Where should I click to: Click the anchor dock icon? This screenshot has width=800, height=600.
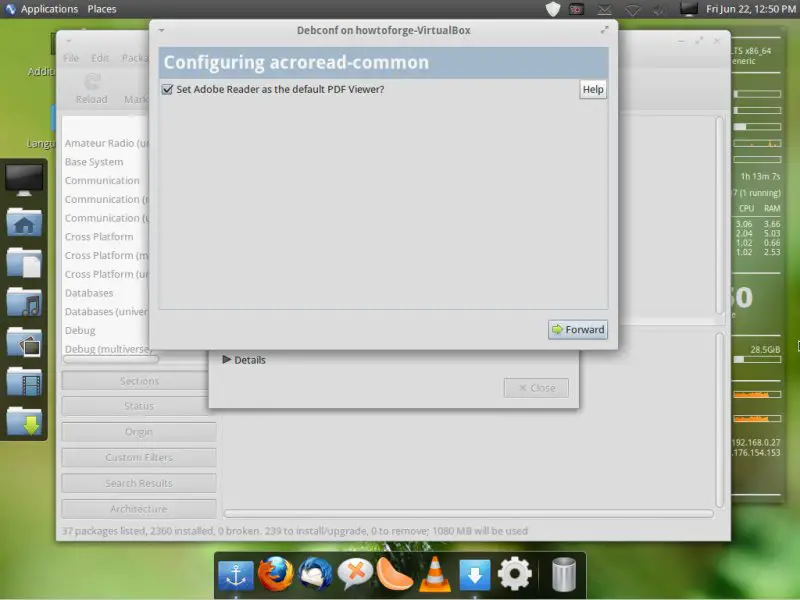click(236, 576)
